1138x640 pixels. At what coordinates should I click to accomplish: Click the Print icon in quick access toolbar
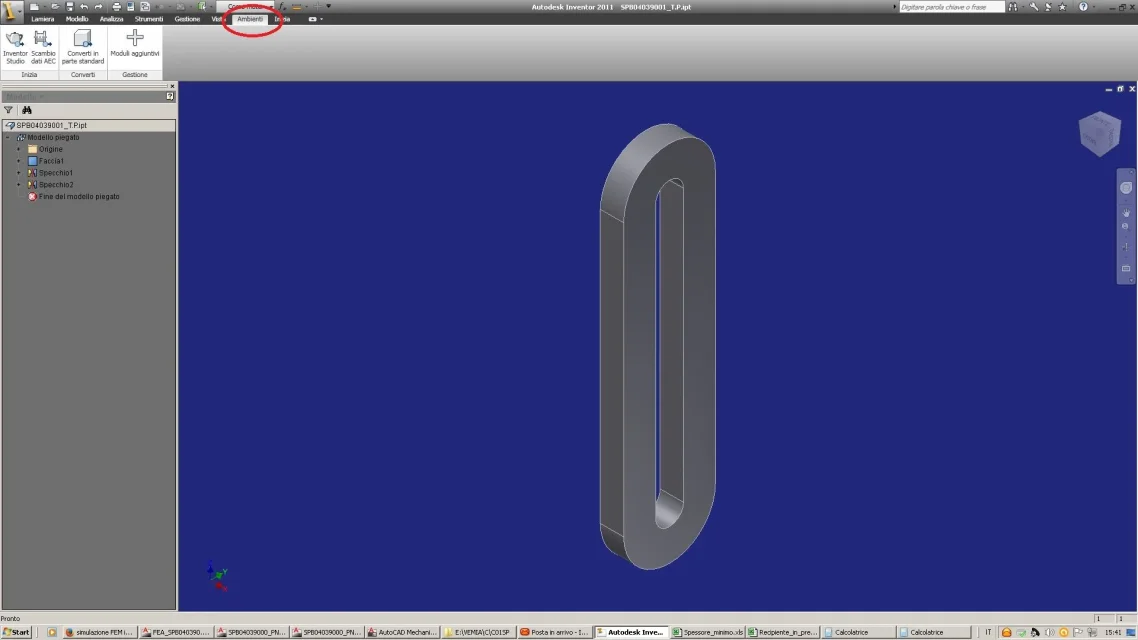116,7
